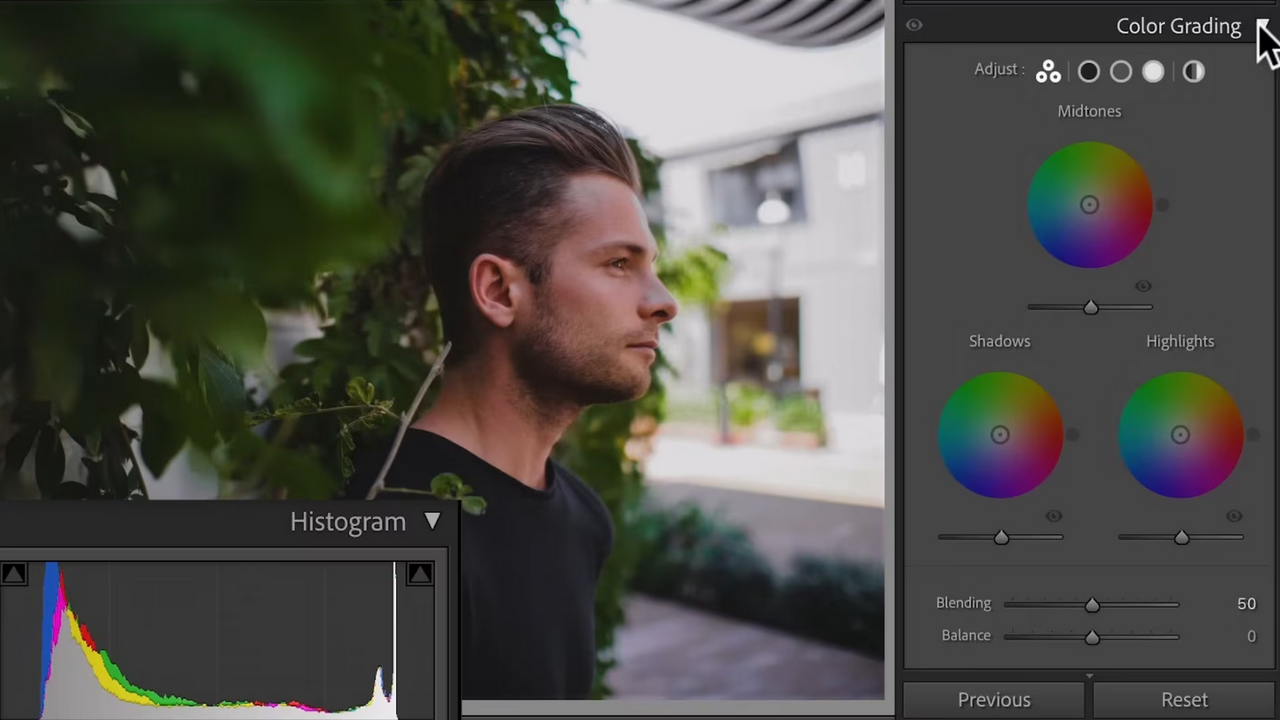Switch Adjust to the Midtones circle icon

pos(1121,71)
